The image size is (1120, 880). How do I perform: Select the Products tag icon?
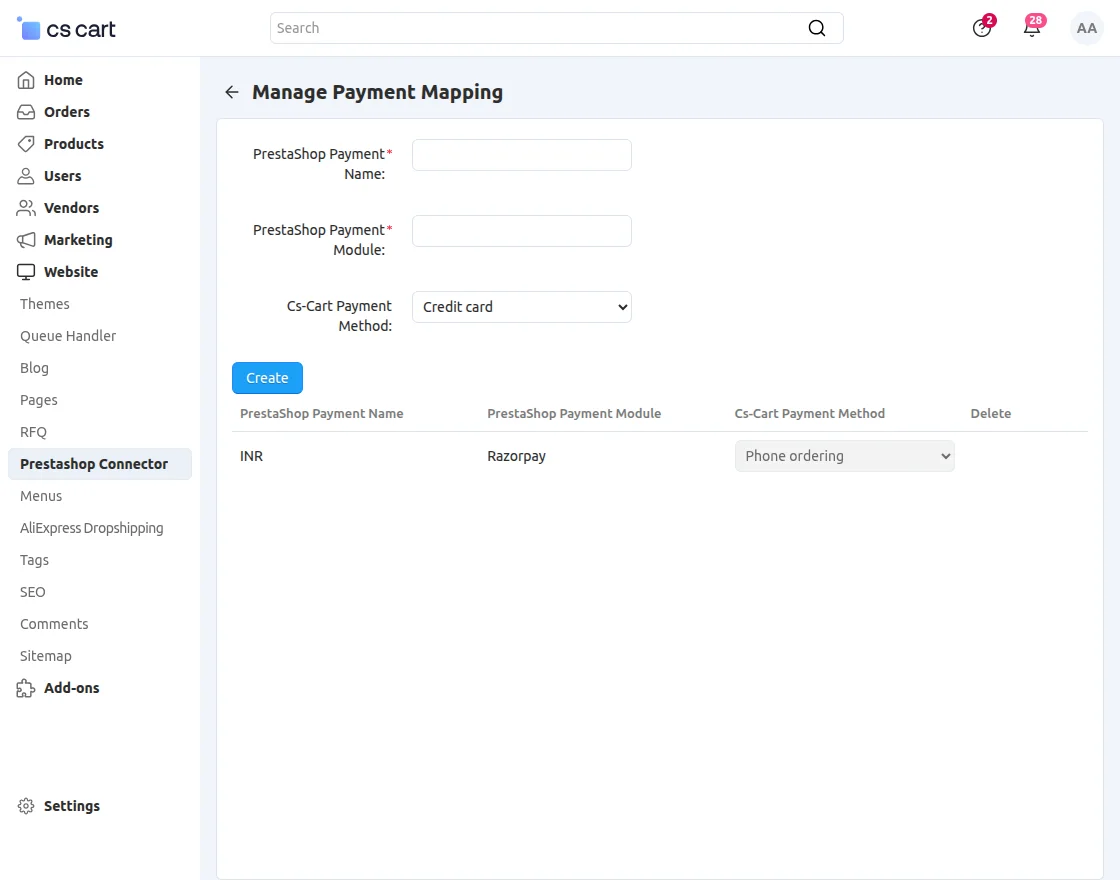click(27, 144)
